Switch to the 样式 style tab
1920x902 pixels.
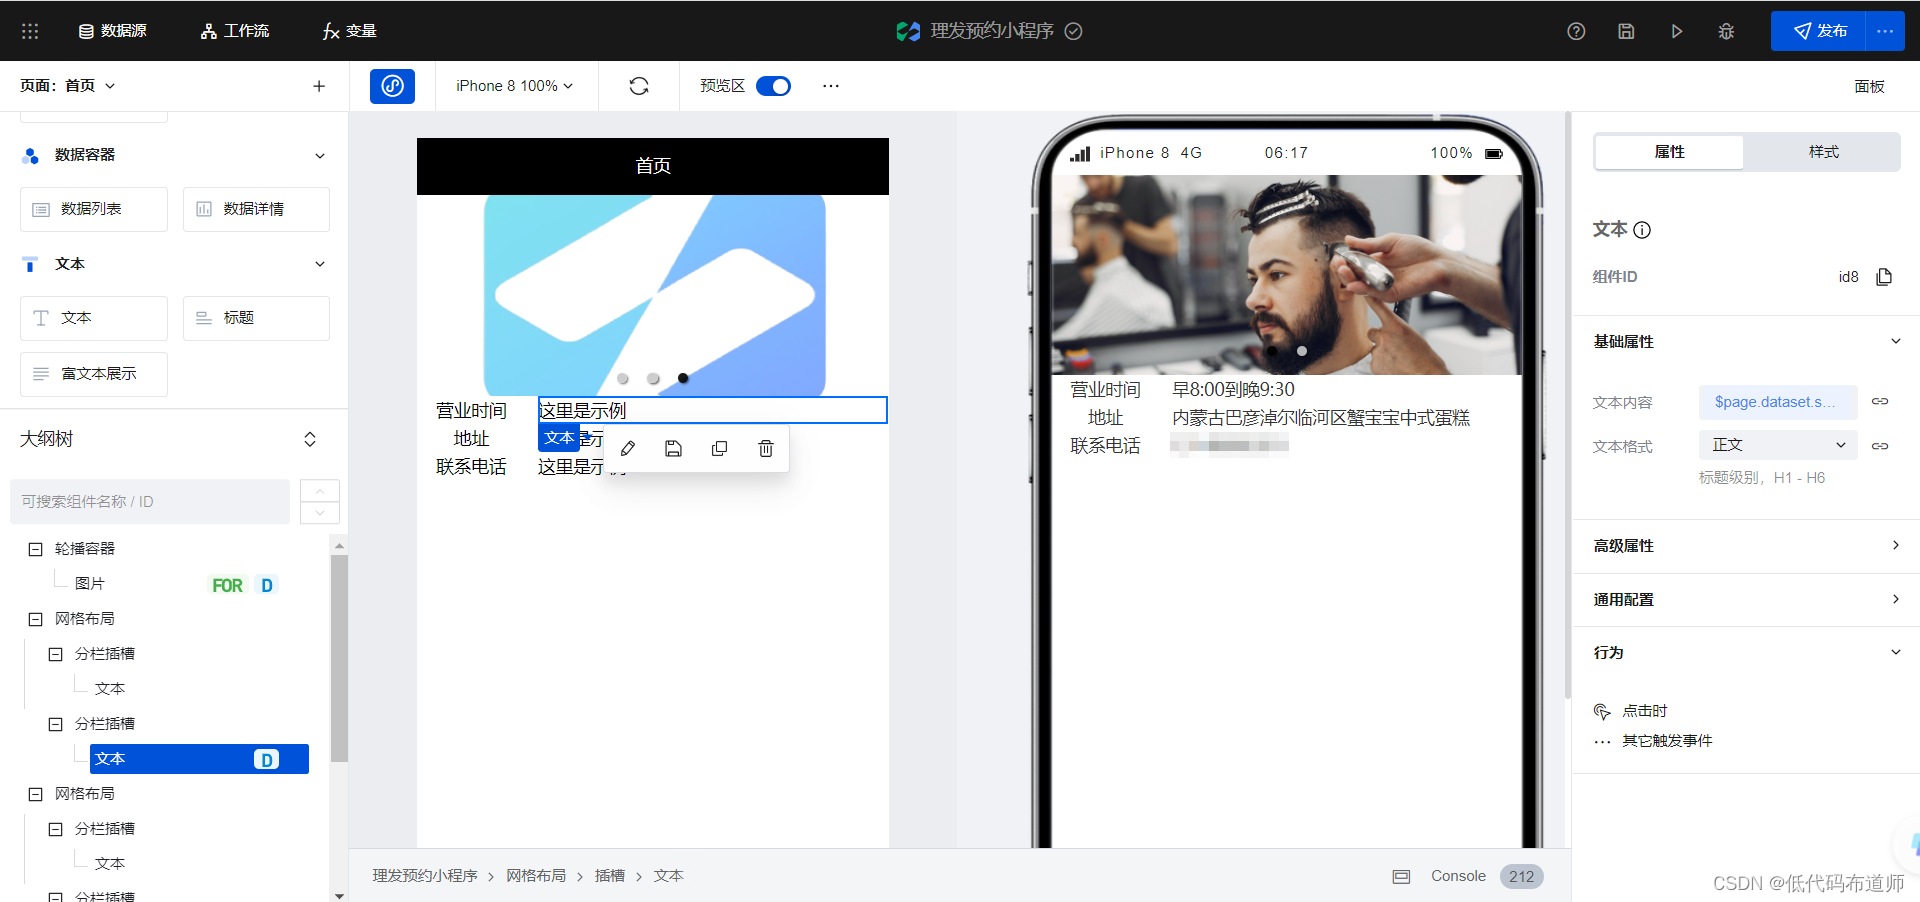click(x=1823, y=152)
